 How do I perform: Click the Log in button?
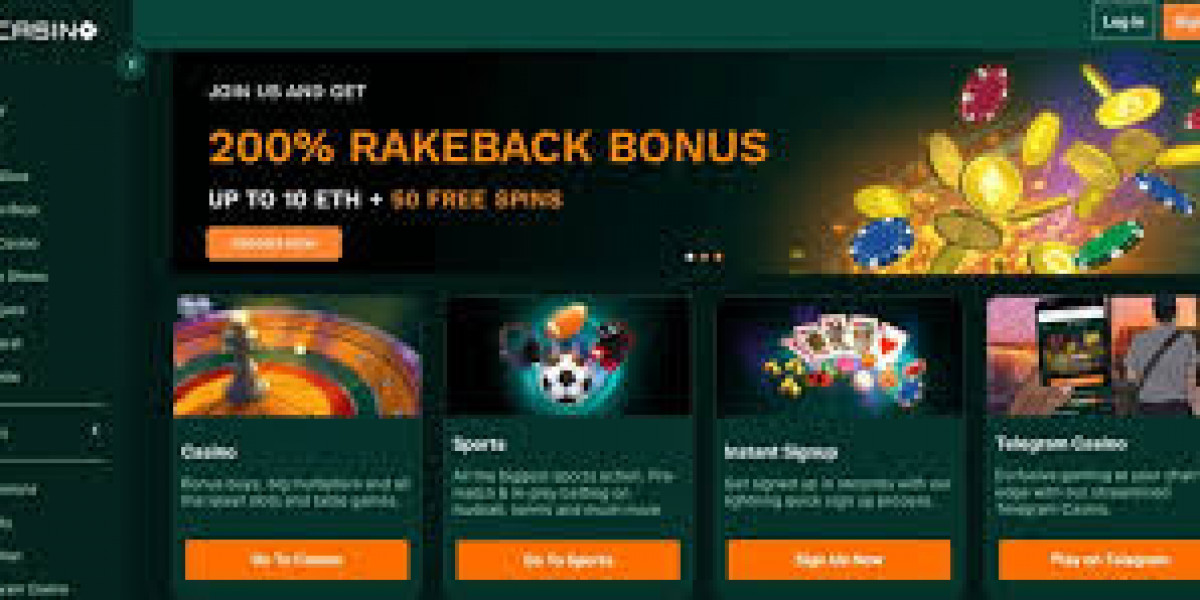point(1124,22)
